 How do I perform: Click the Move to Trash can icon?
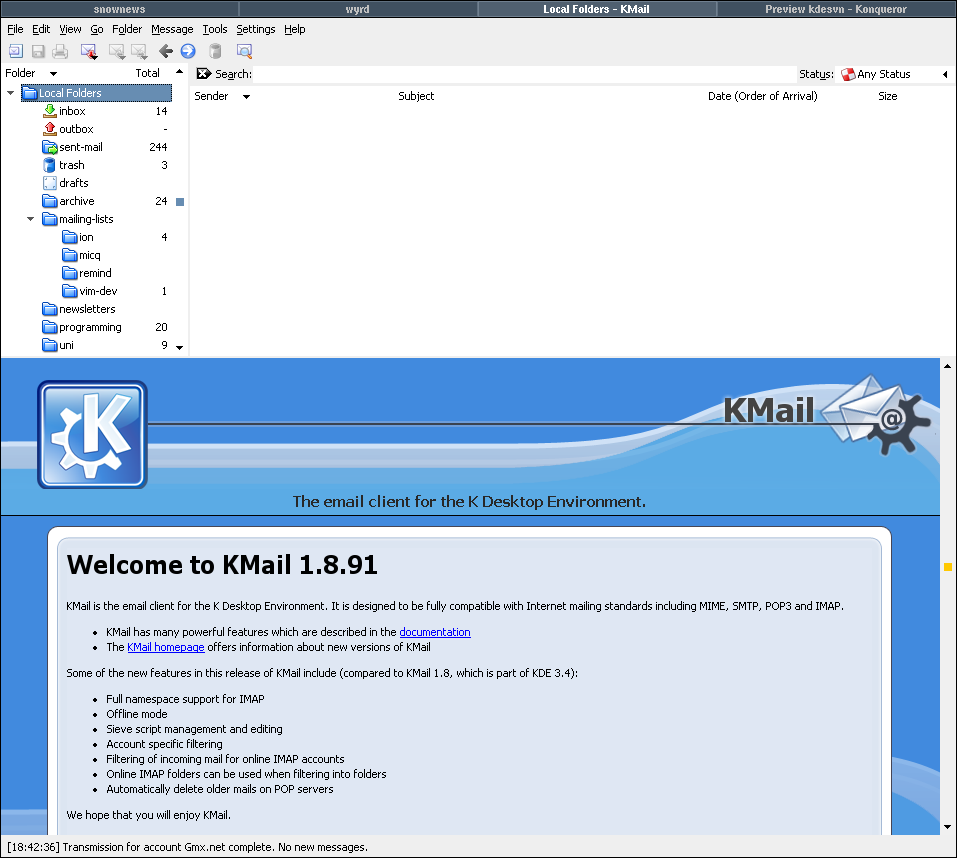(215, 51)
